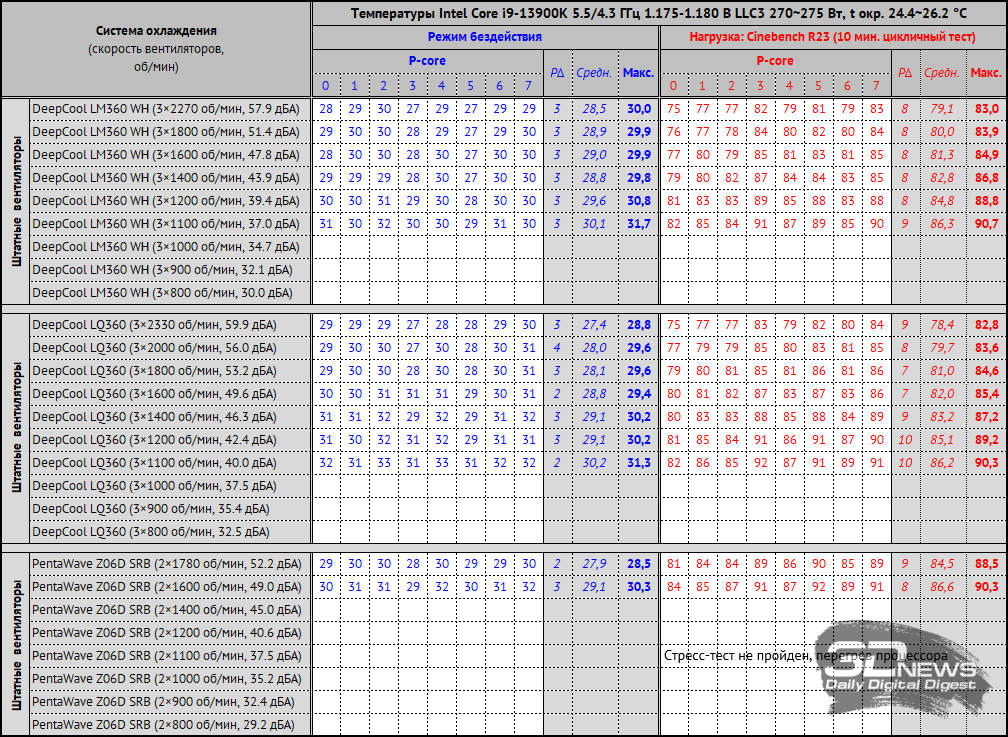Select the "Режим бездействия" section header
The height and width of the screenshot is (737, 1008).
485,36
